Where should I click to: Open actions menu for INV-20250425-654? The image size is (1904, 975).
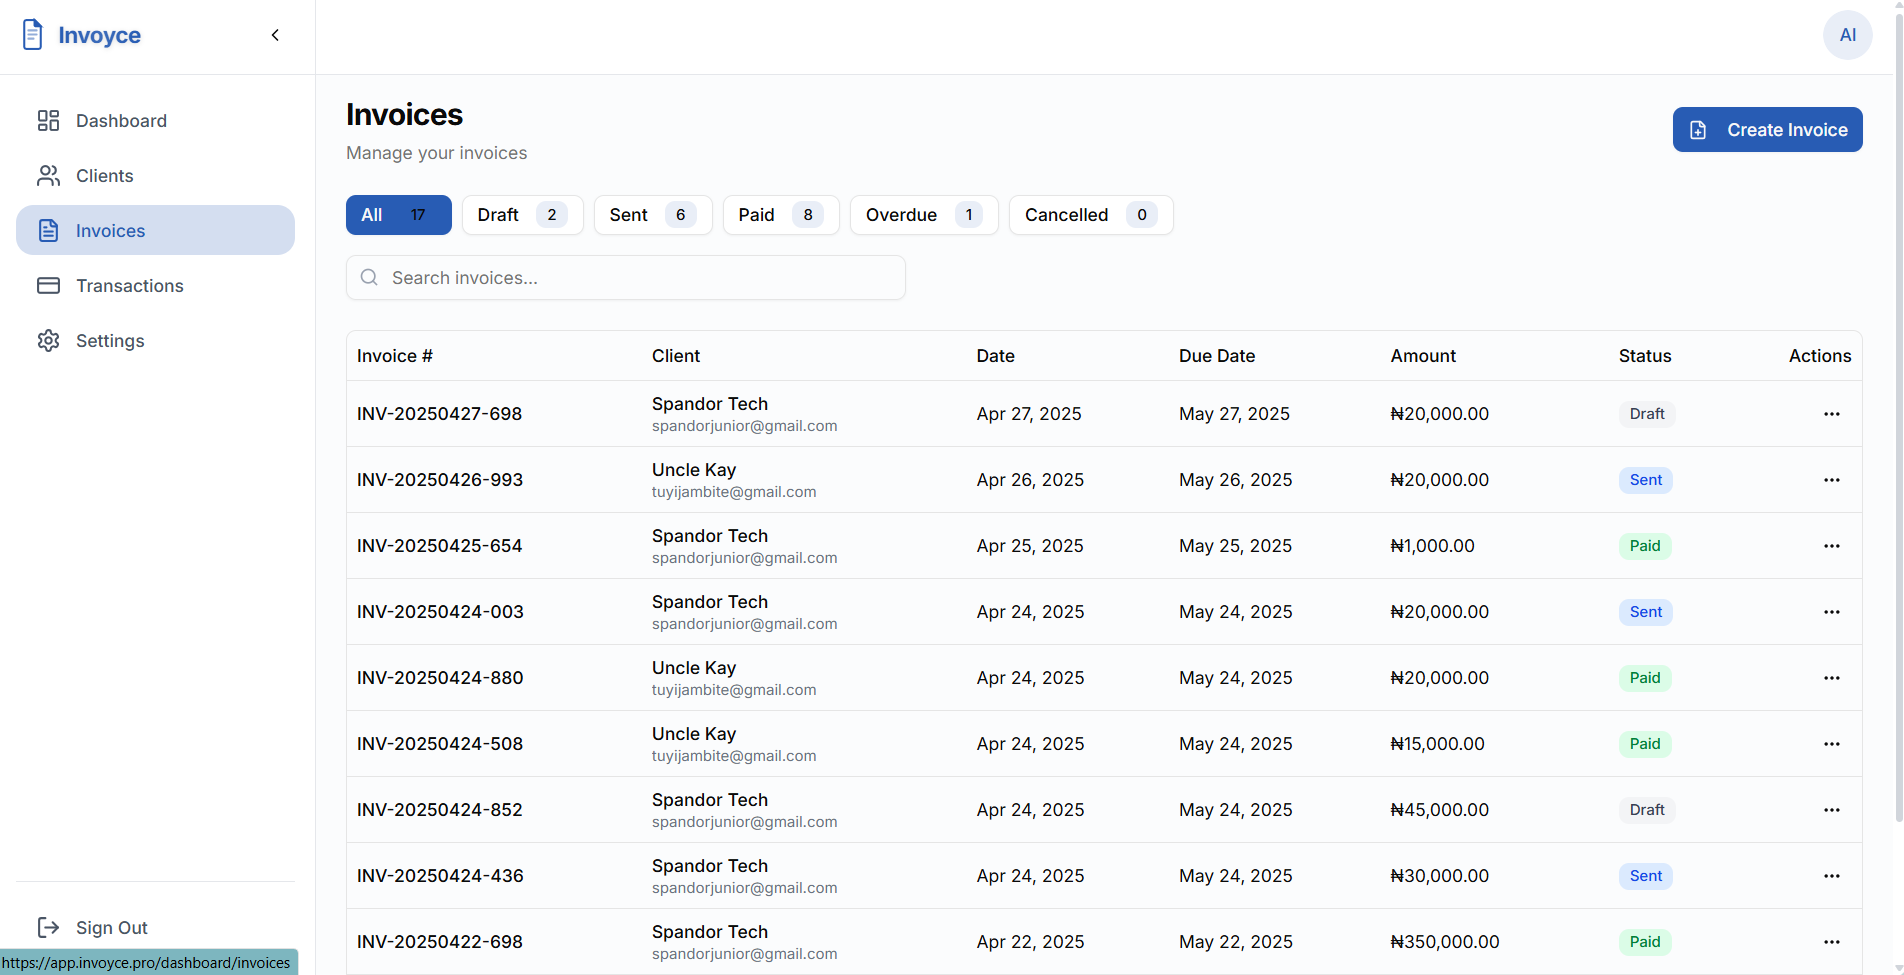(1831, 546)
